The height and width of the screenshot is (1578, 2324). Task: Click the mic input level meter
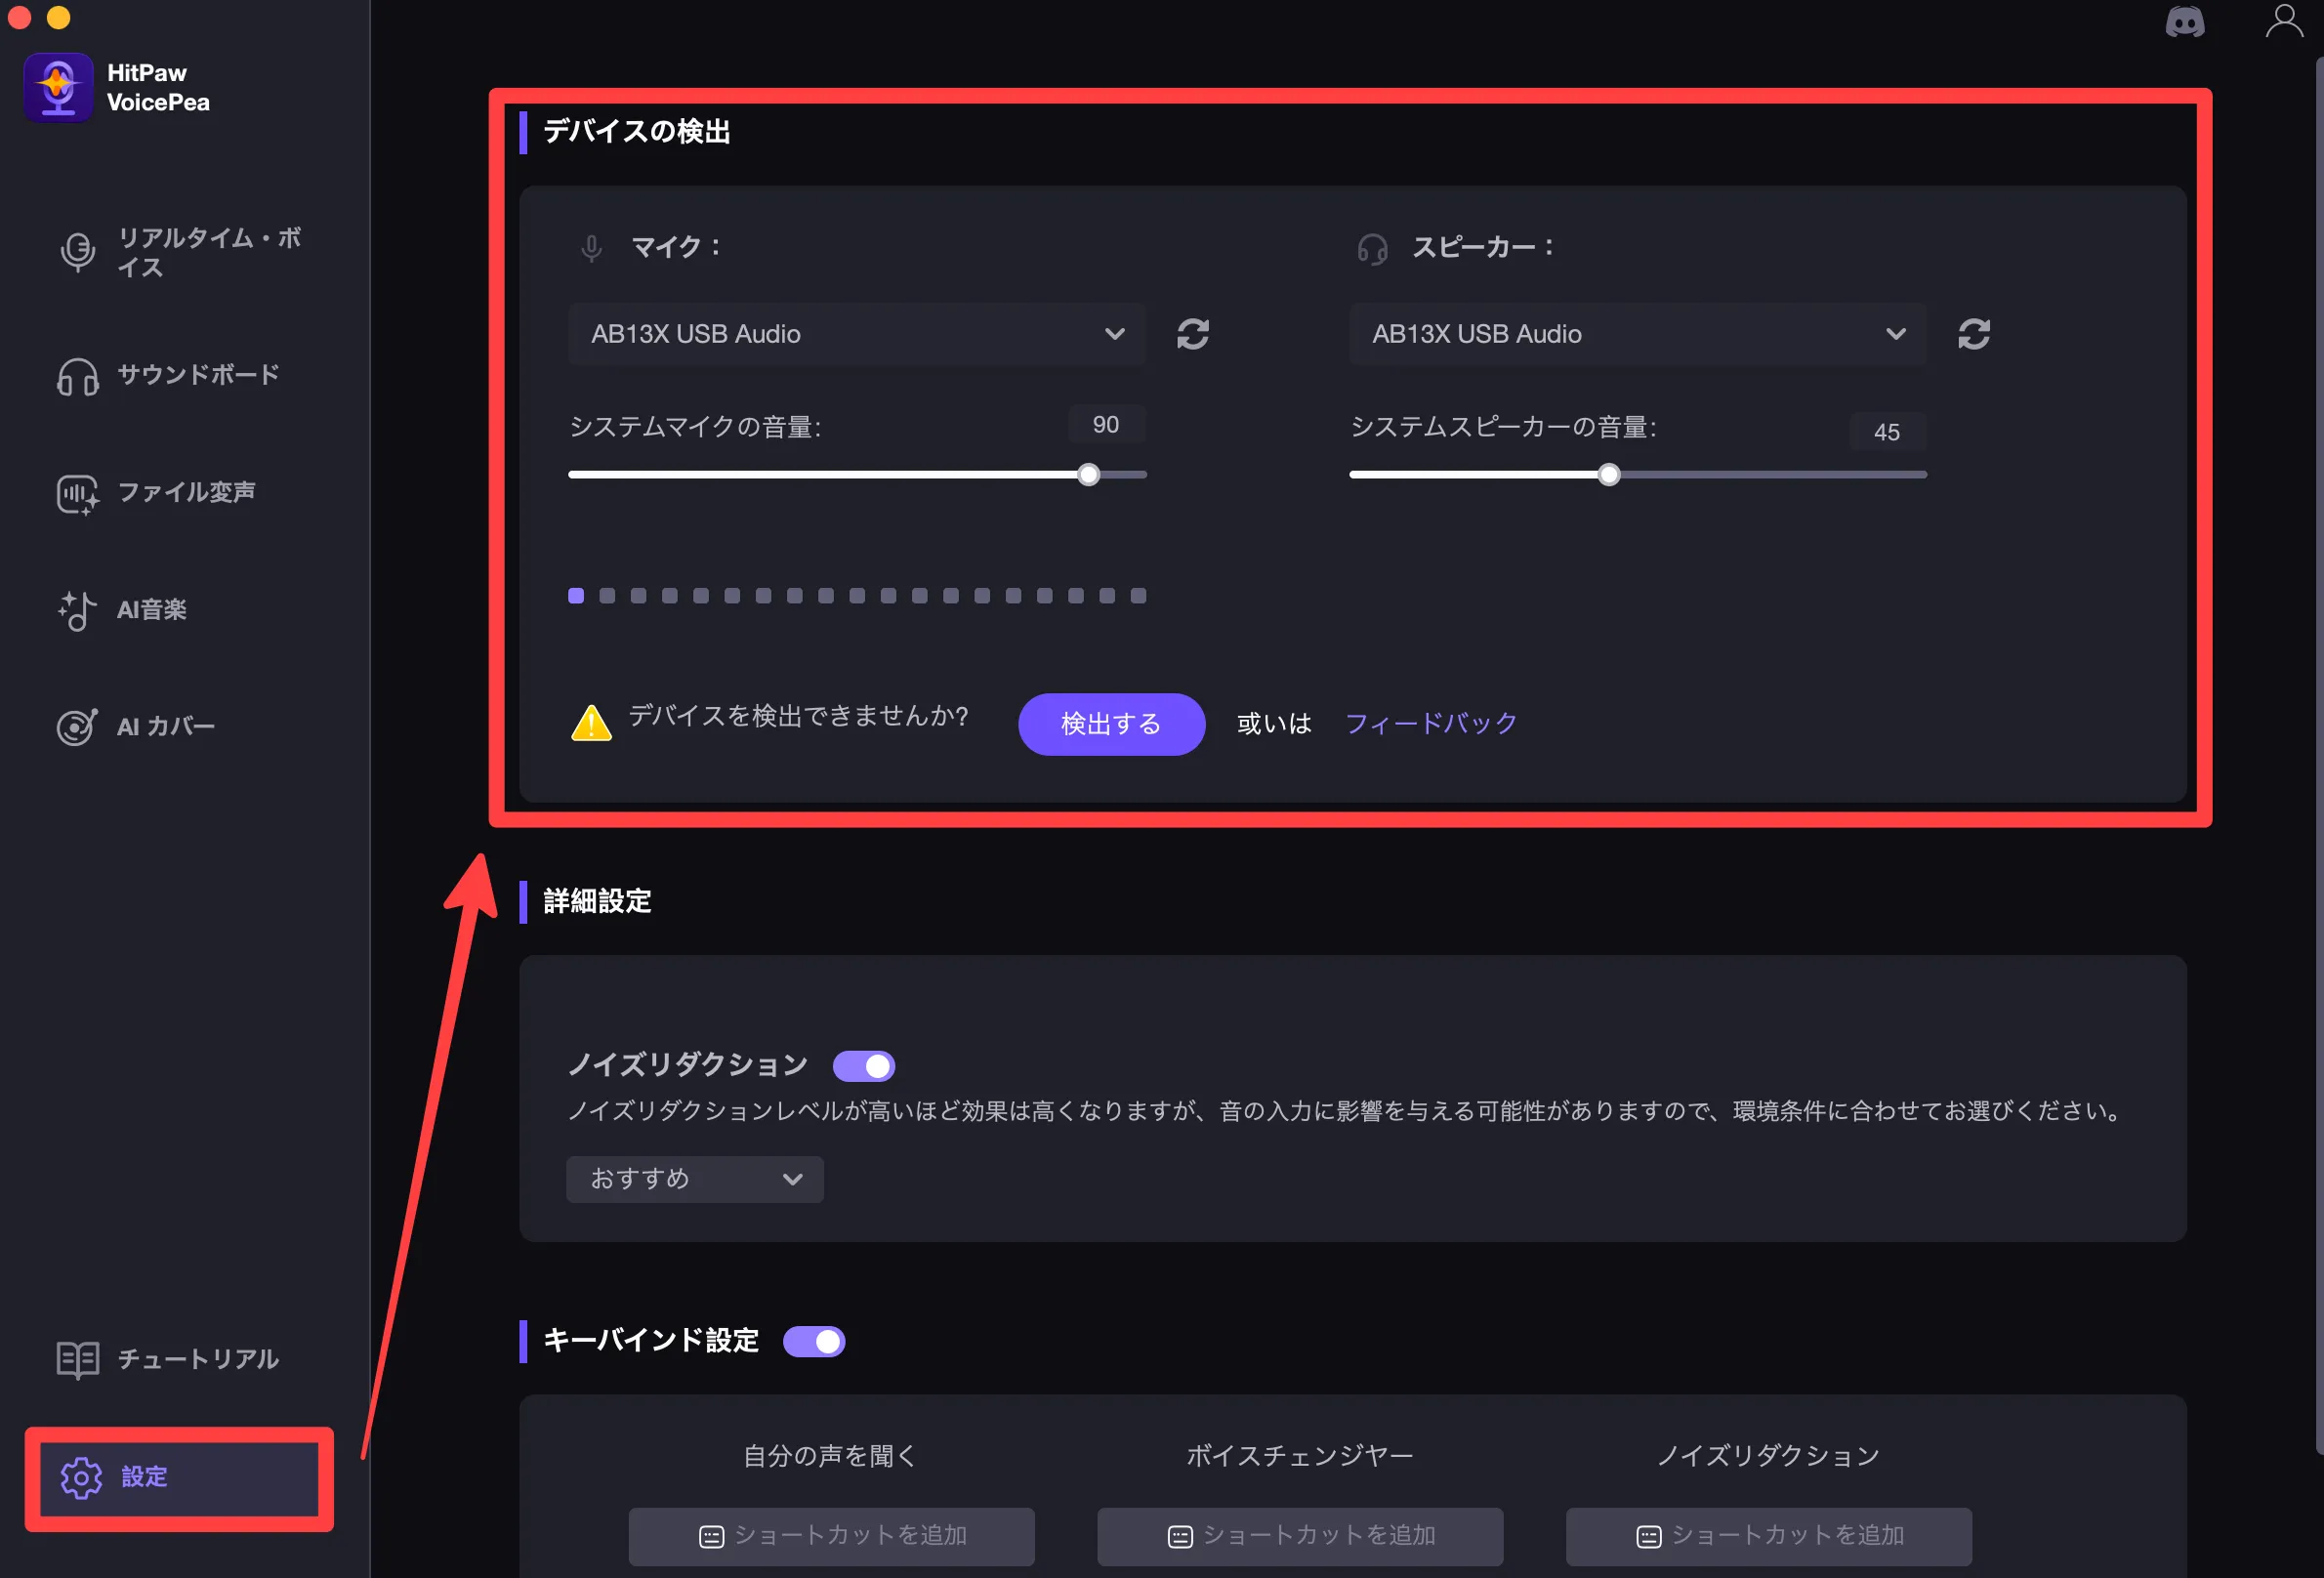(x=857, y=596)
